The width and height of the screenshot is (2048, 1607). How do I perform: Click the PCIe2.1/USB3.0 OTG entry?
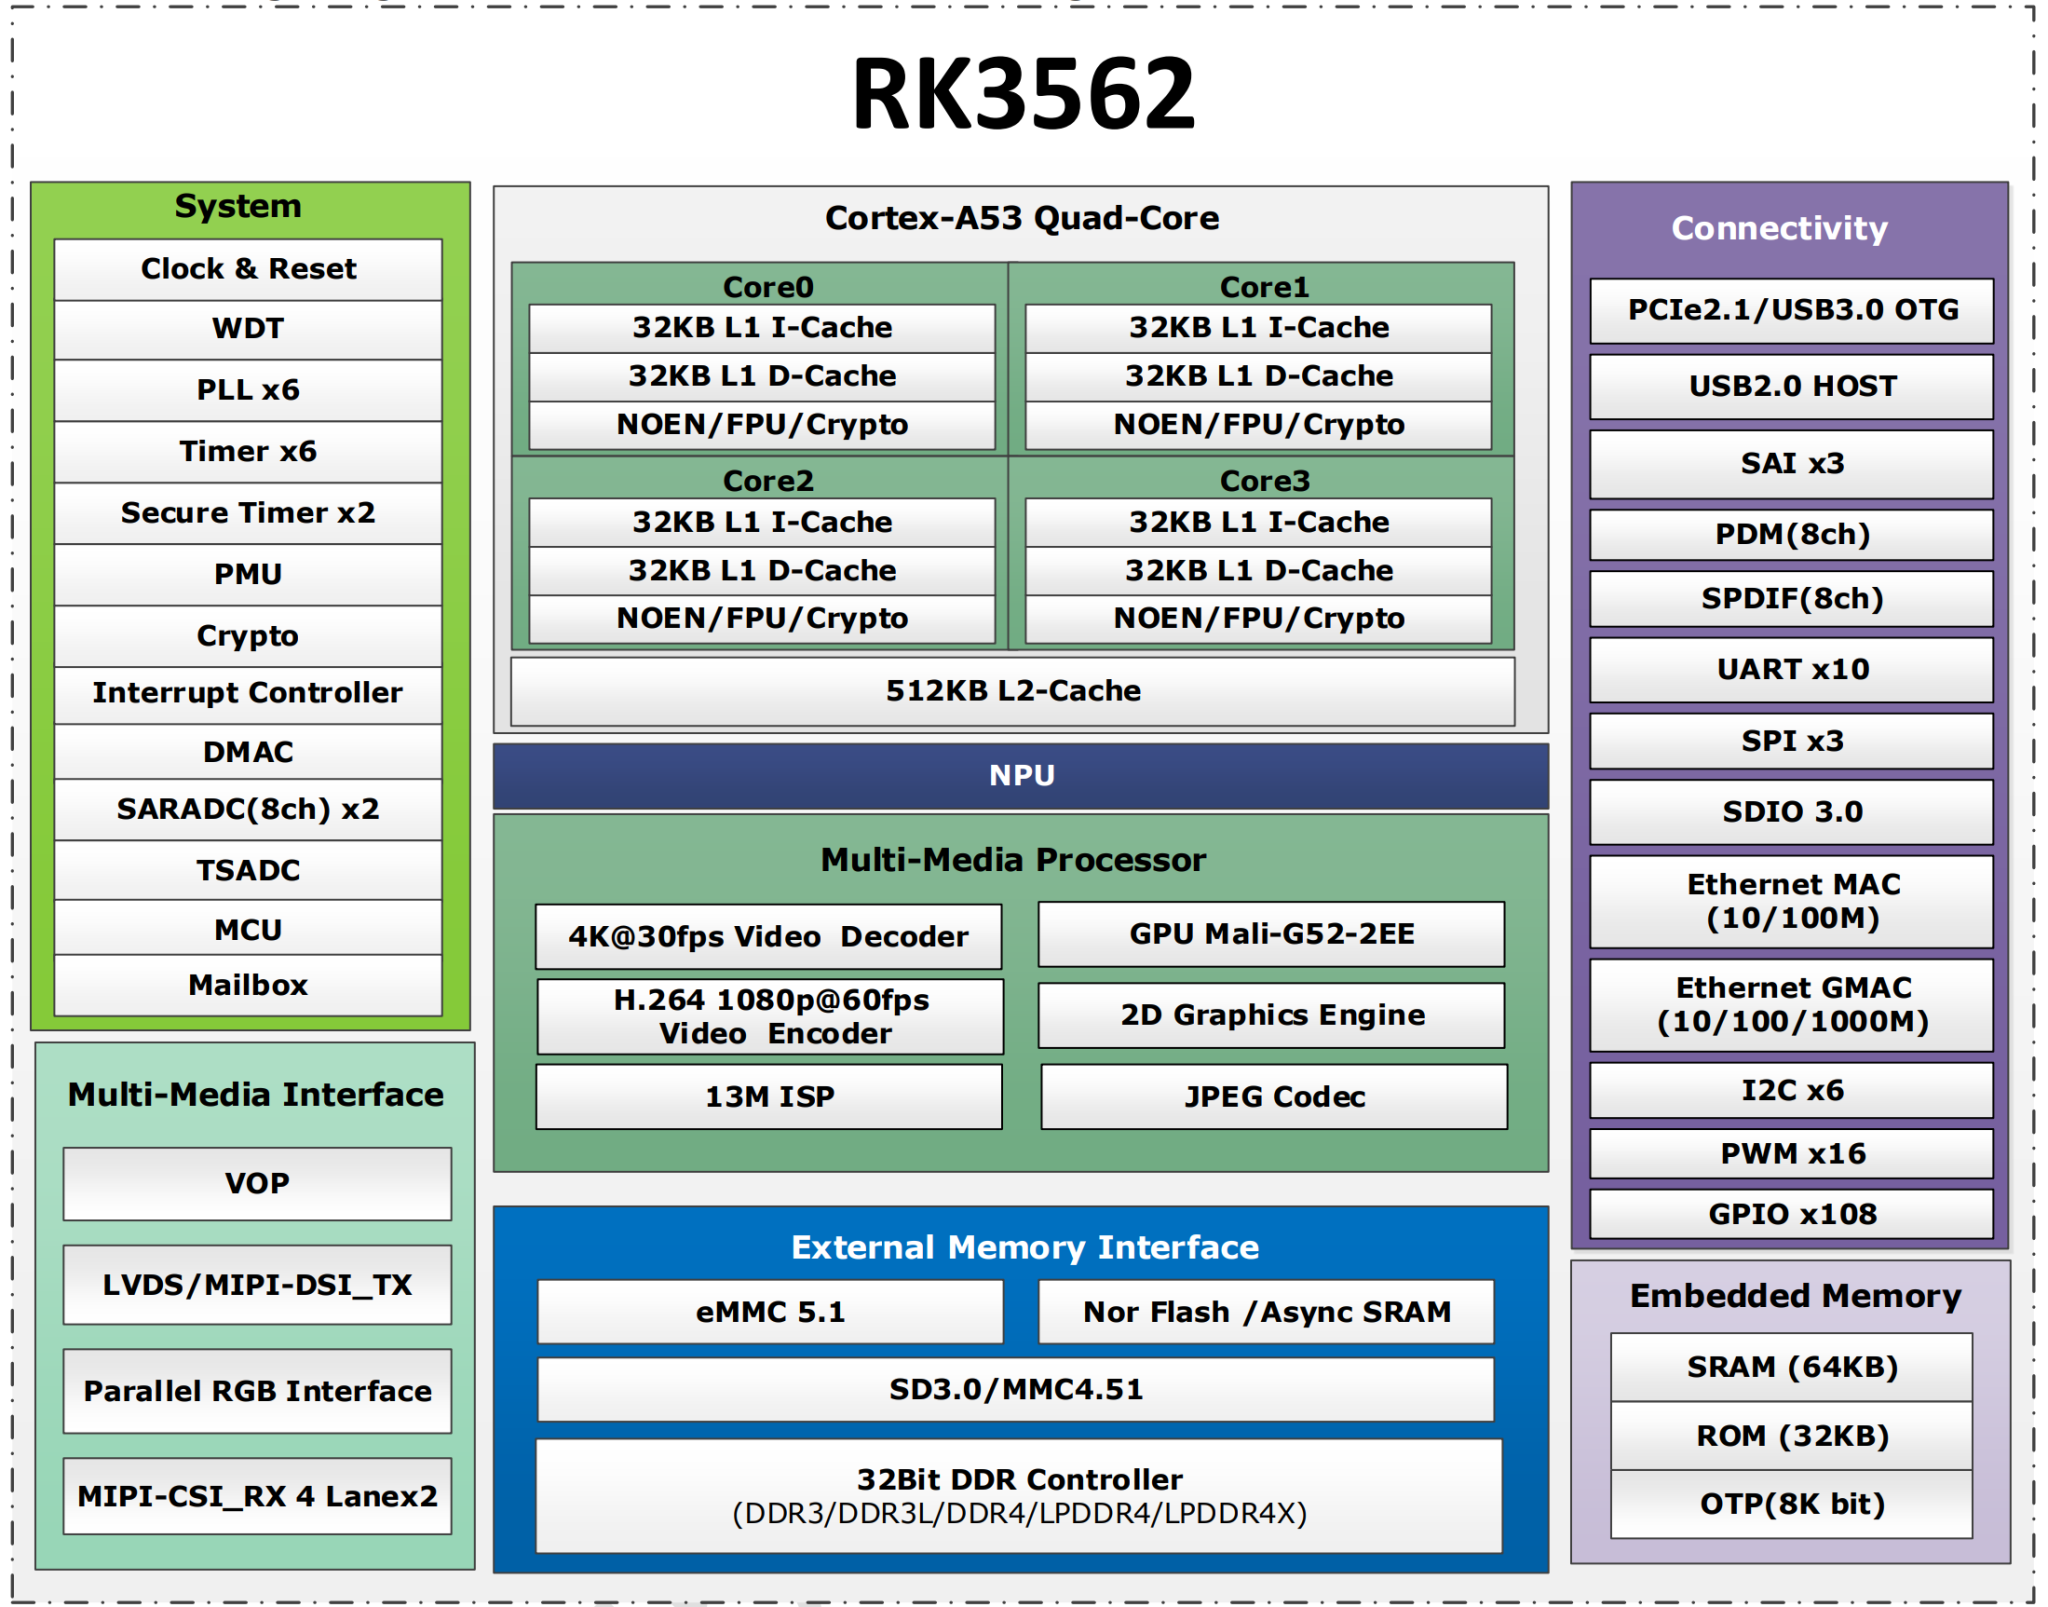click(1790, 310)
